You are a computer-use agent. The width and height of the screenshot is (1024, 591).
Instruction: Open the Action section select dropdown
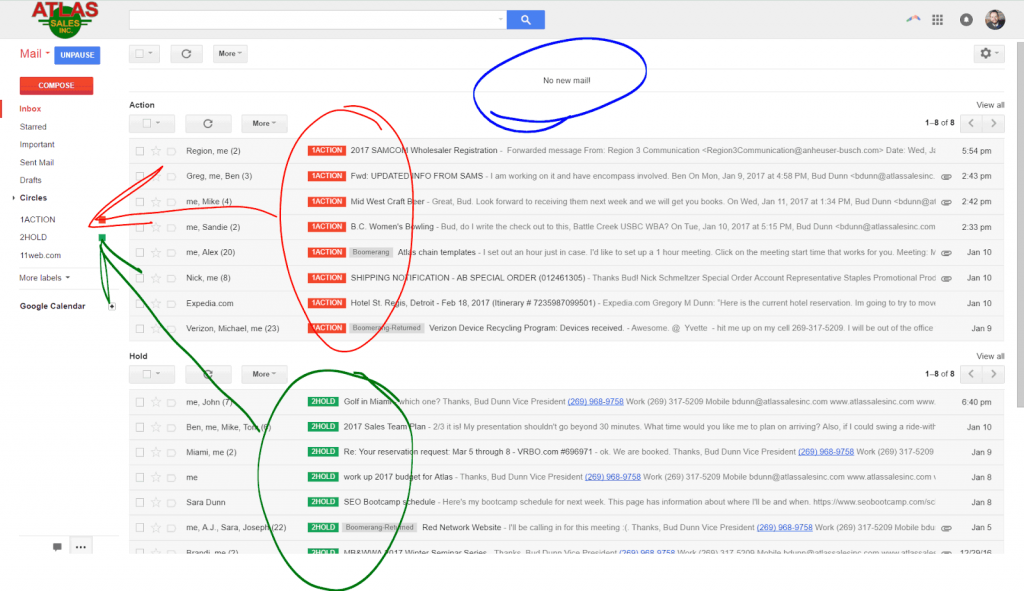tap(152, 123)
